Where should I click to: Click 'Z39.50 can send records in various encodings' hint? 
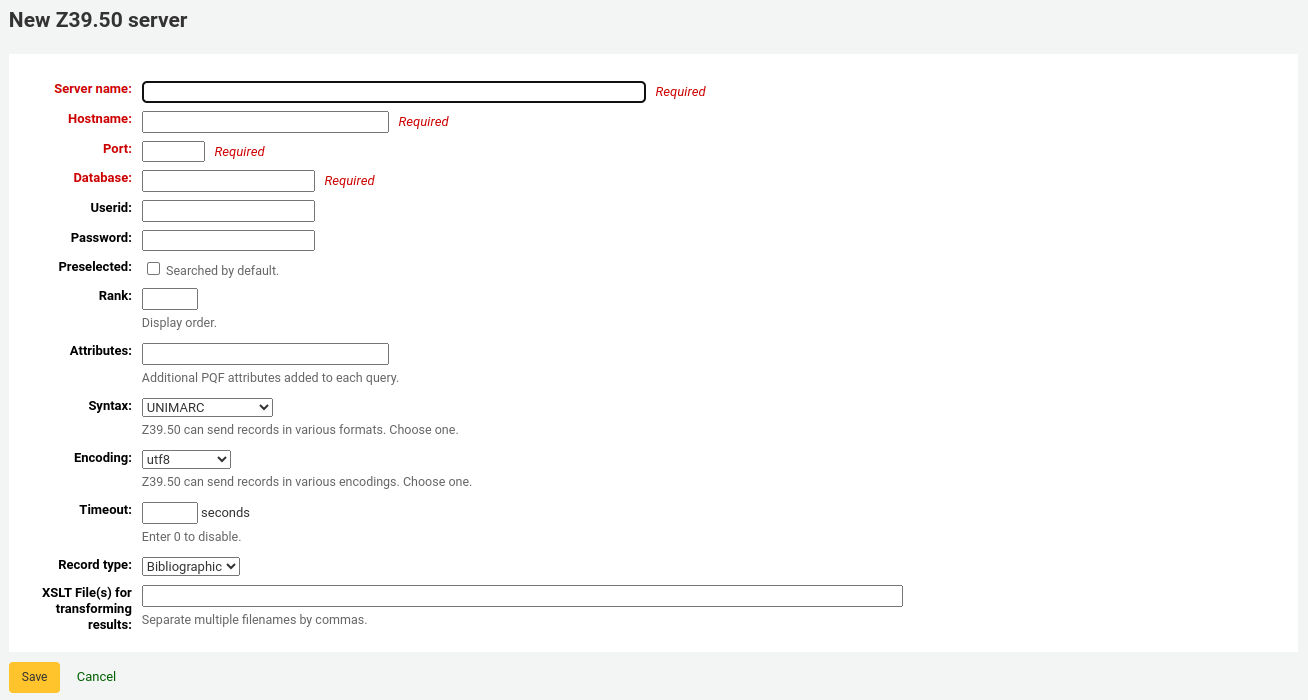[307, 482]
